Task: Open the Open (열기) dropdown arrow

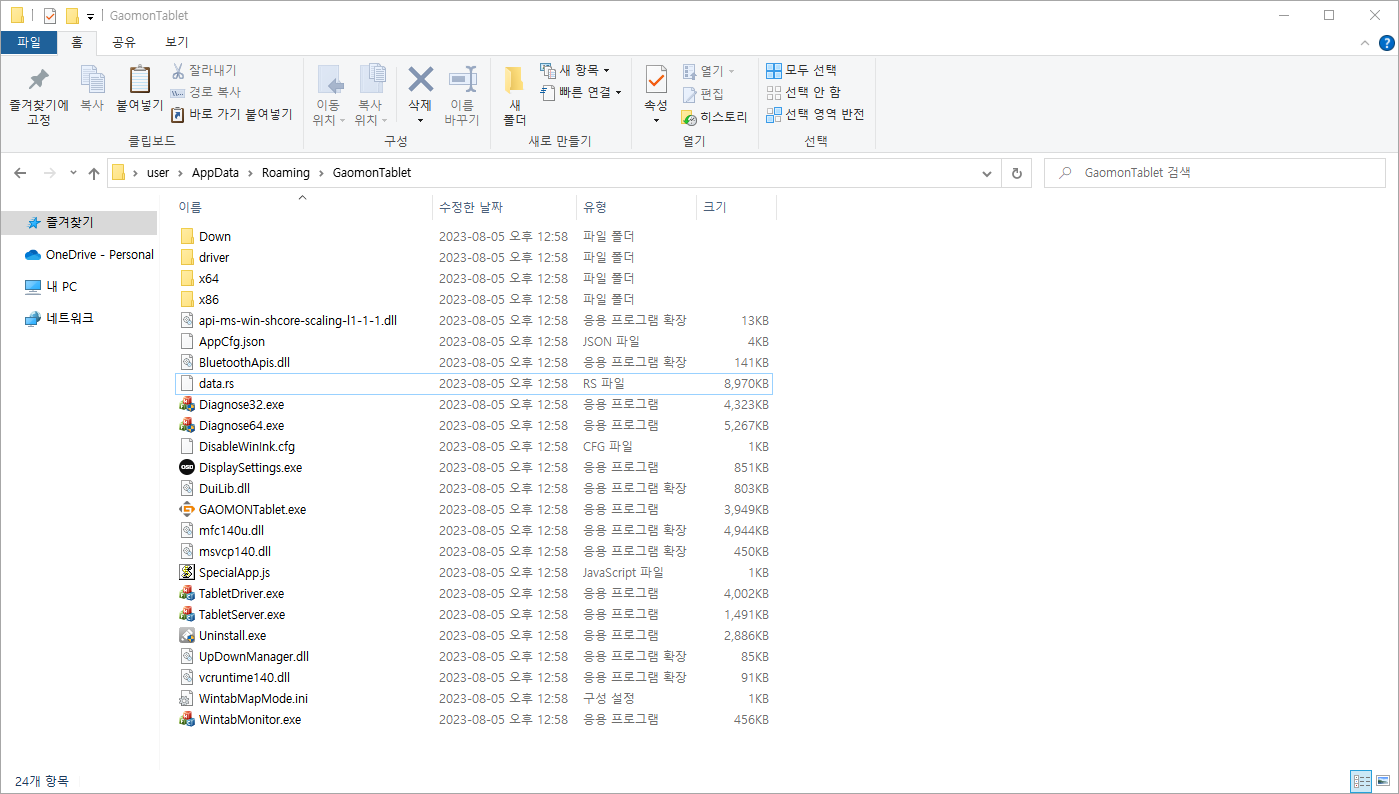Action: (x=730, y=71)
